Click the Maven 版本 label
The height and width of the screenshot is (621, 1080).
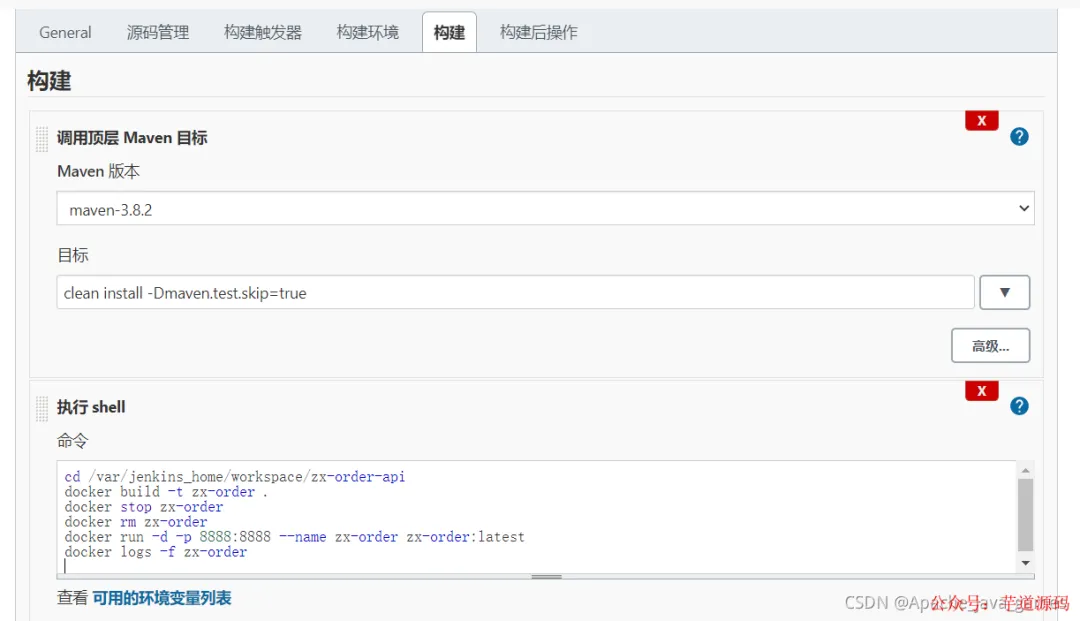pyautogui.click(x=98, y=171)
